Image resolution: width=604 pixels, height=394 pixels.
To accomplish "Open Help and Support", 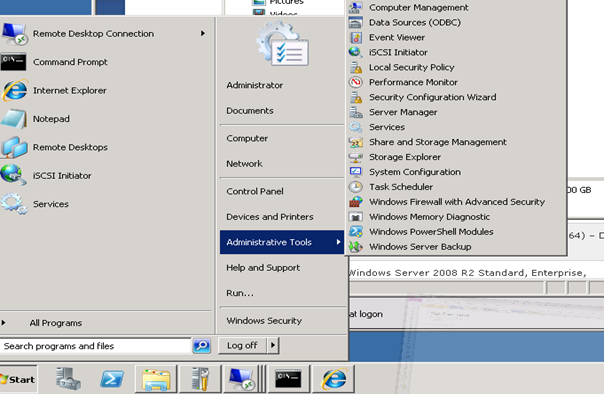I will (263, 268).
